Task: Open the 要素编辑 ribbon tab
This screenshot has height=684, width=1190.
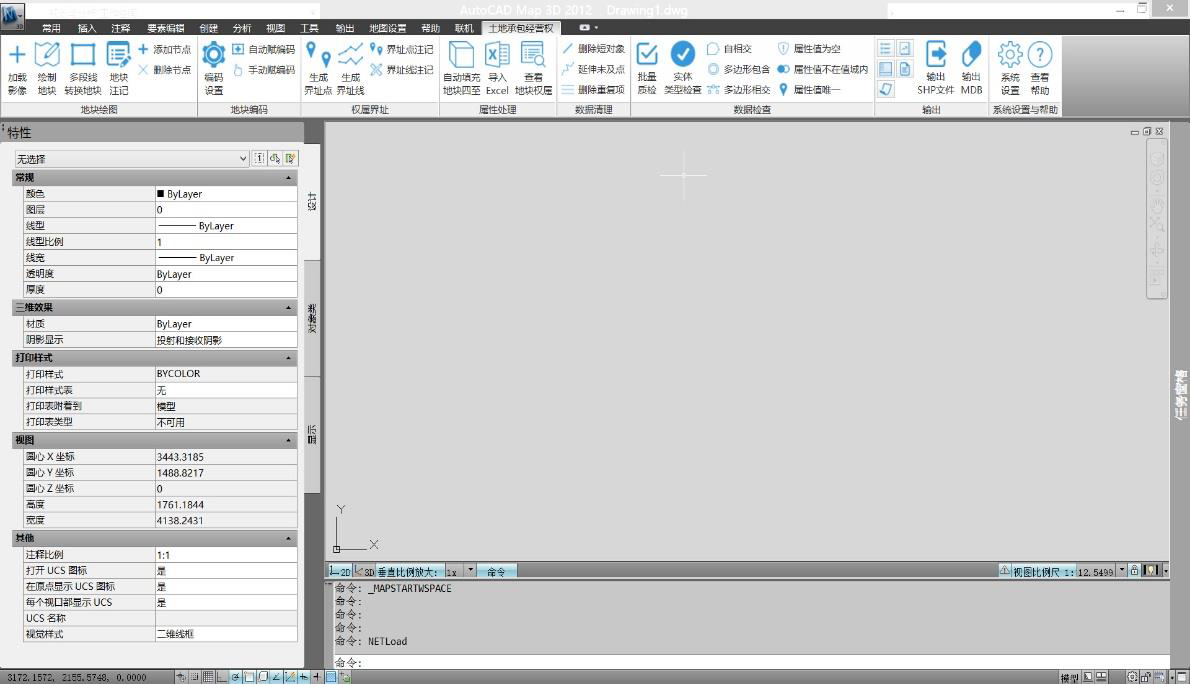Action: 165,28
